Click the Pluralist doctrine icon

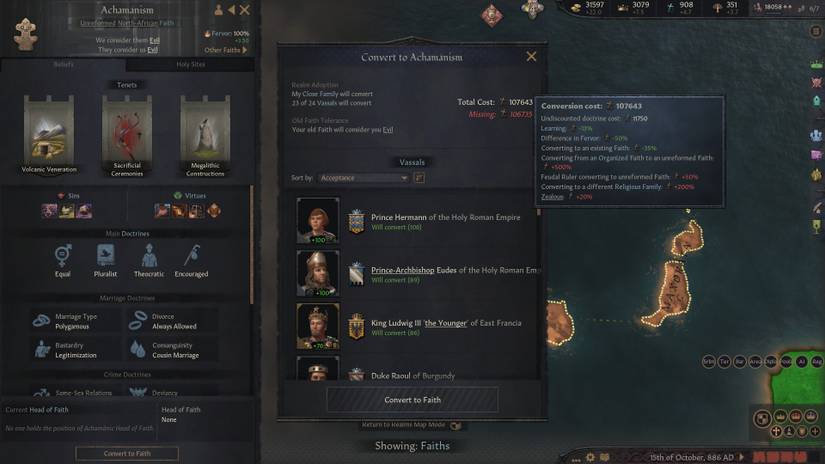(106, 255)
